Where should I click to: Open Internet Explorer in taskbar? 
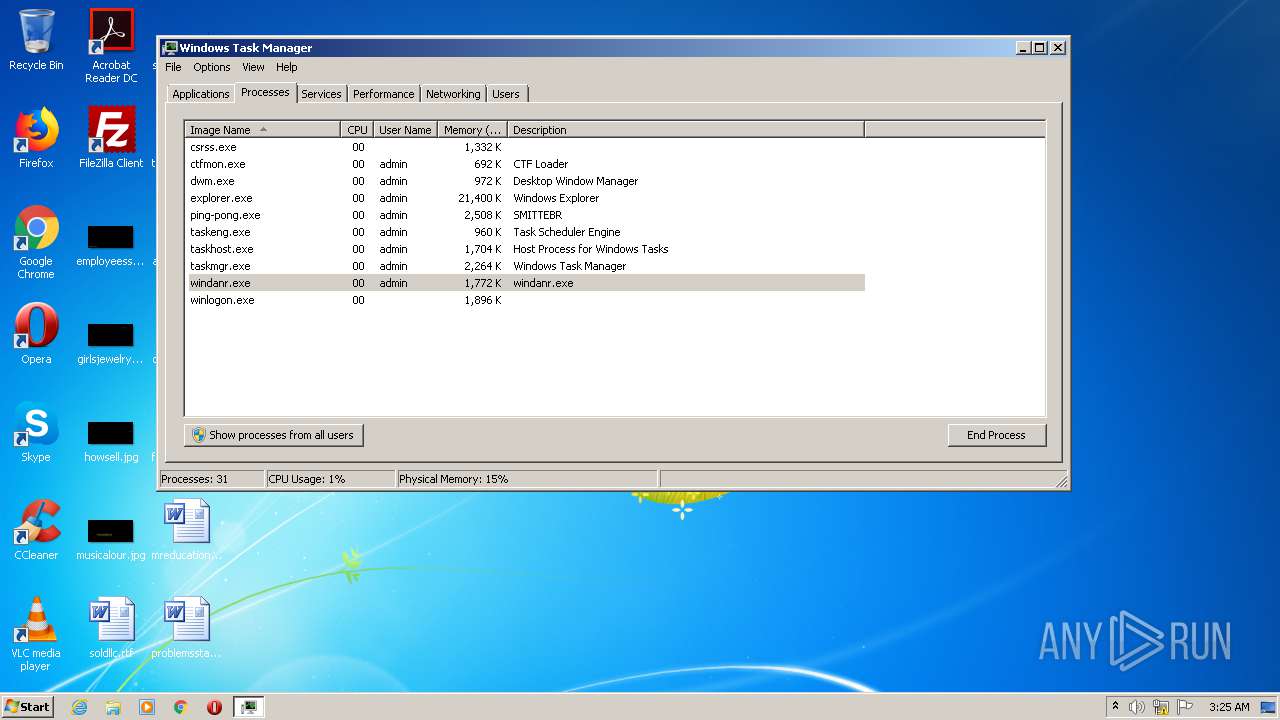[x=80, y=707]
